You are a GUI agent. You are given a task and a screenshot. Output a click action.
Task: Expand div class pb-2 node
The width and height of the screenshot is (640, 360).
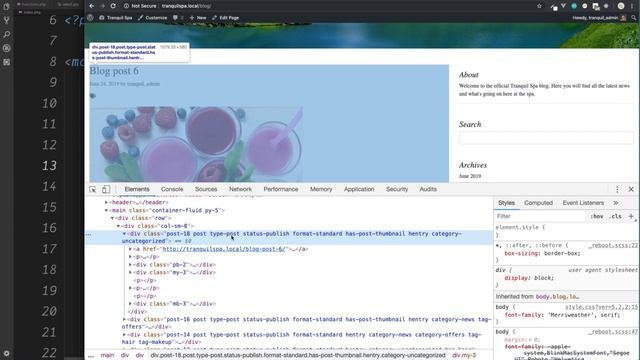pyautogui.click(x=130, y=265)
